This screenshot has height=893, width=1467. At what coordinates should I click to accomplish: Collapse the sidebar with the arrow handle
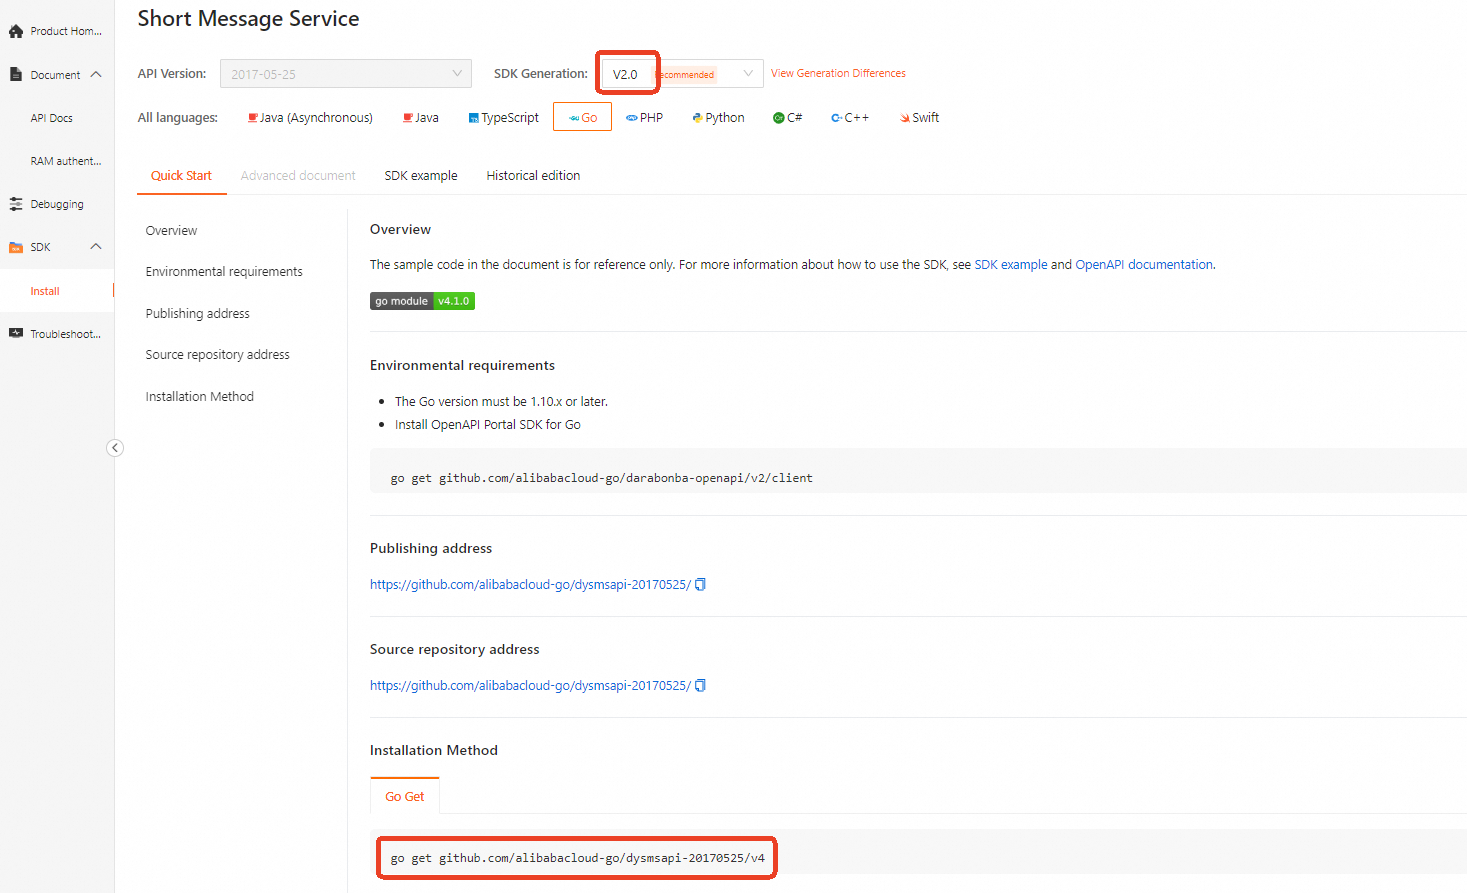(115, 448)
